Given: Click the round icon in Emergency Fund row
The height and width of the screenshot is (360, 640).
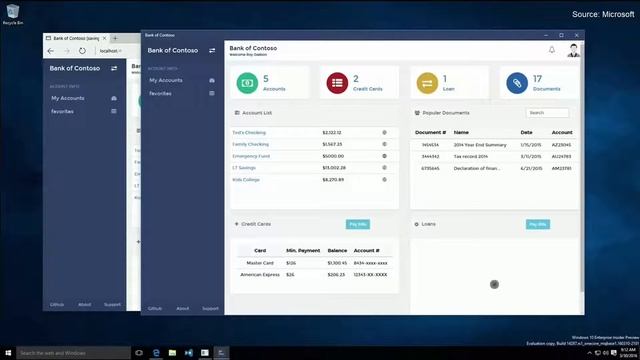Looking at the screenshot, I should tap(384, 156).
